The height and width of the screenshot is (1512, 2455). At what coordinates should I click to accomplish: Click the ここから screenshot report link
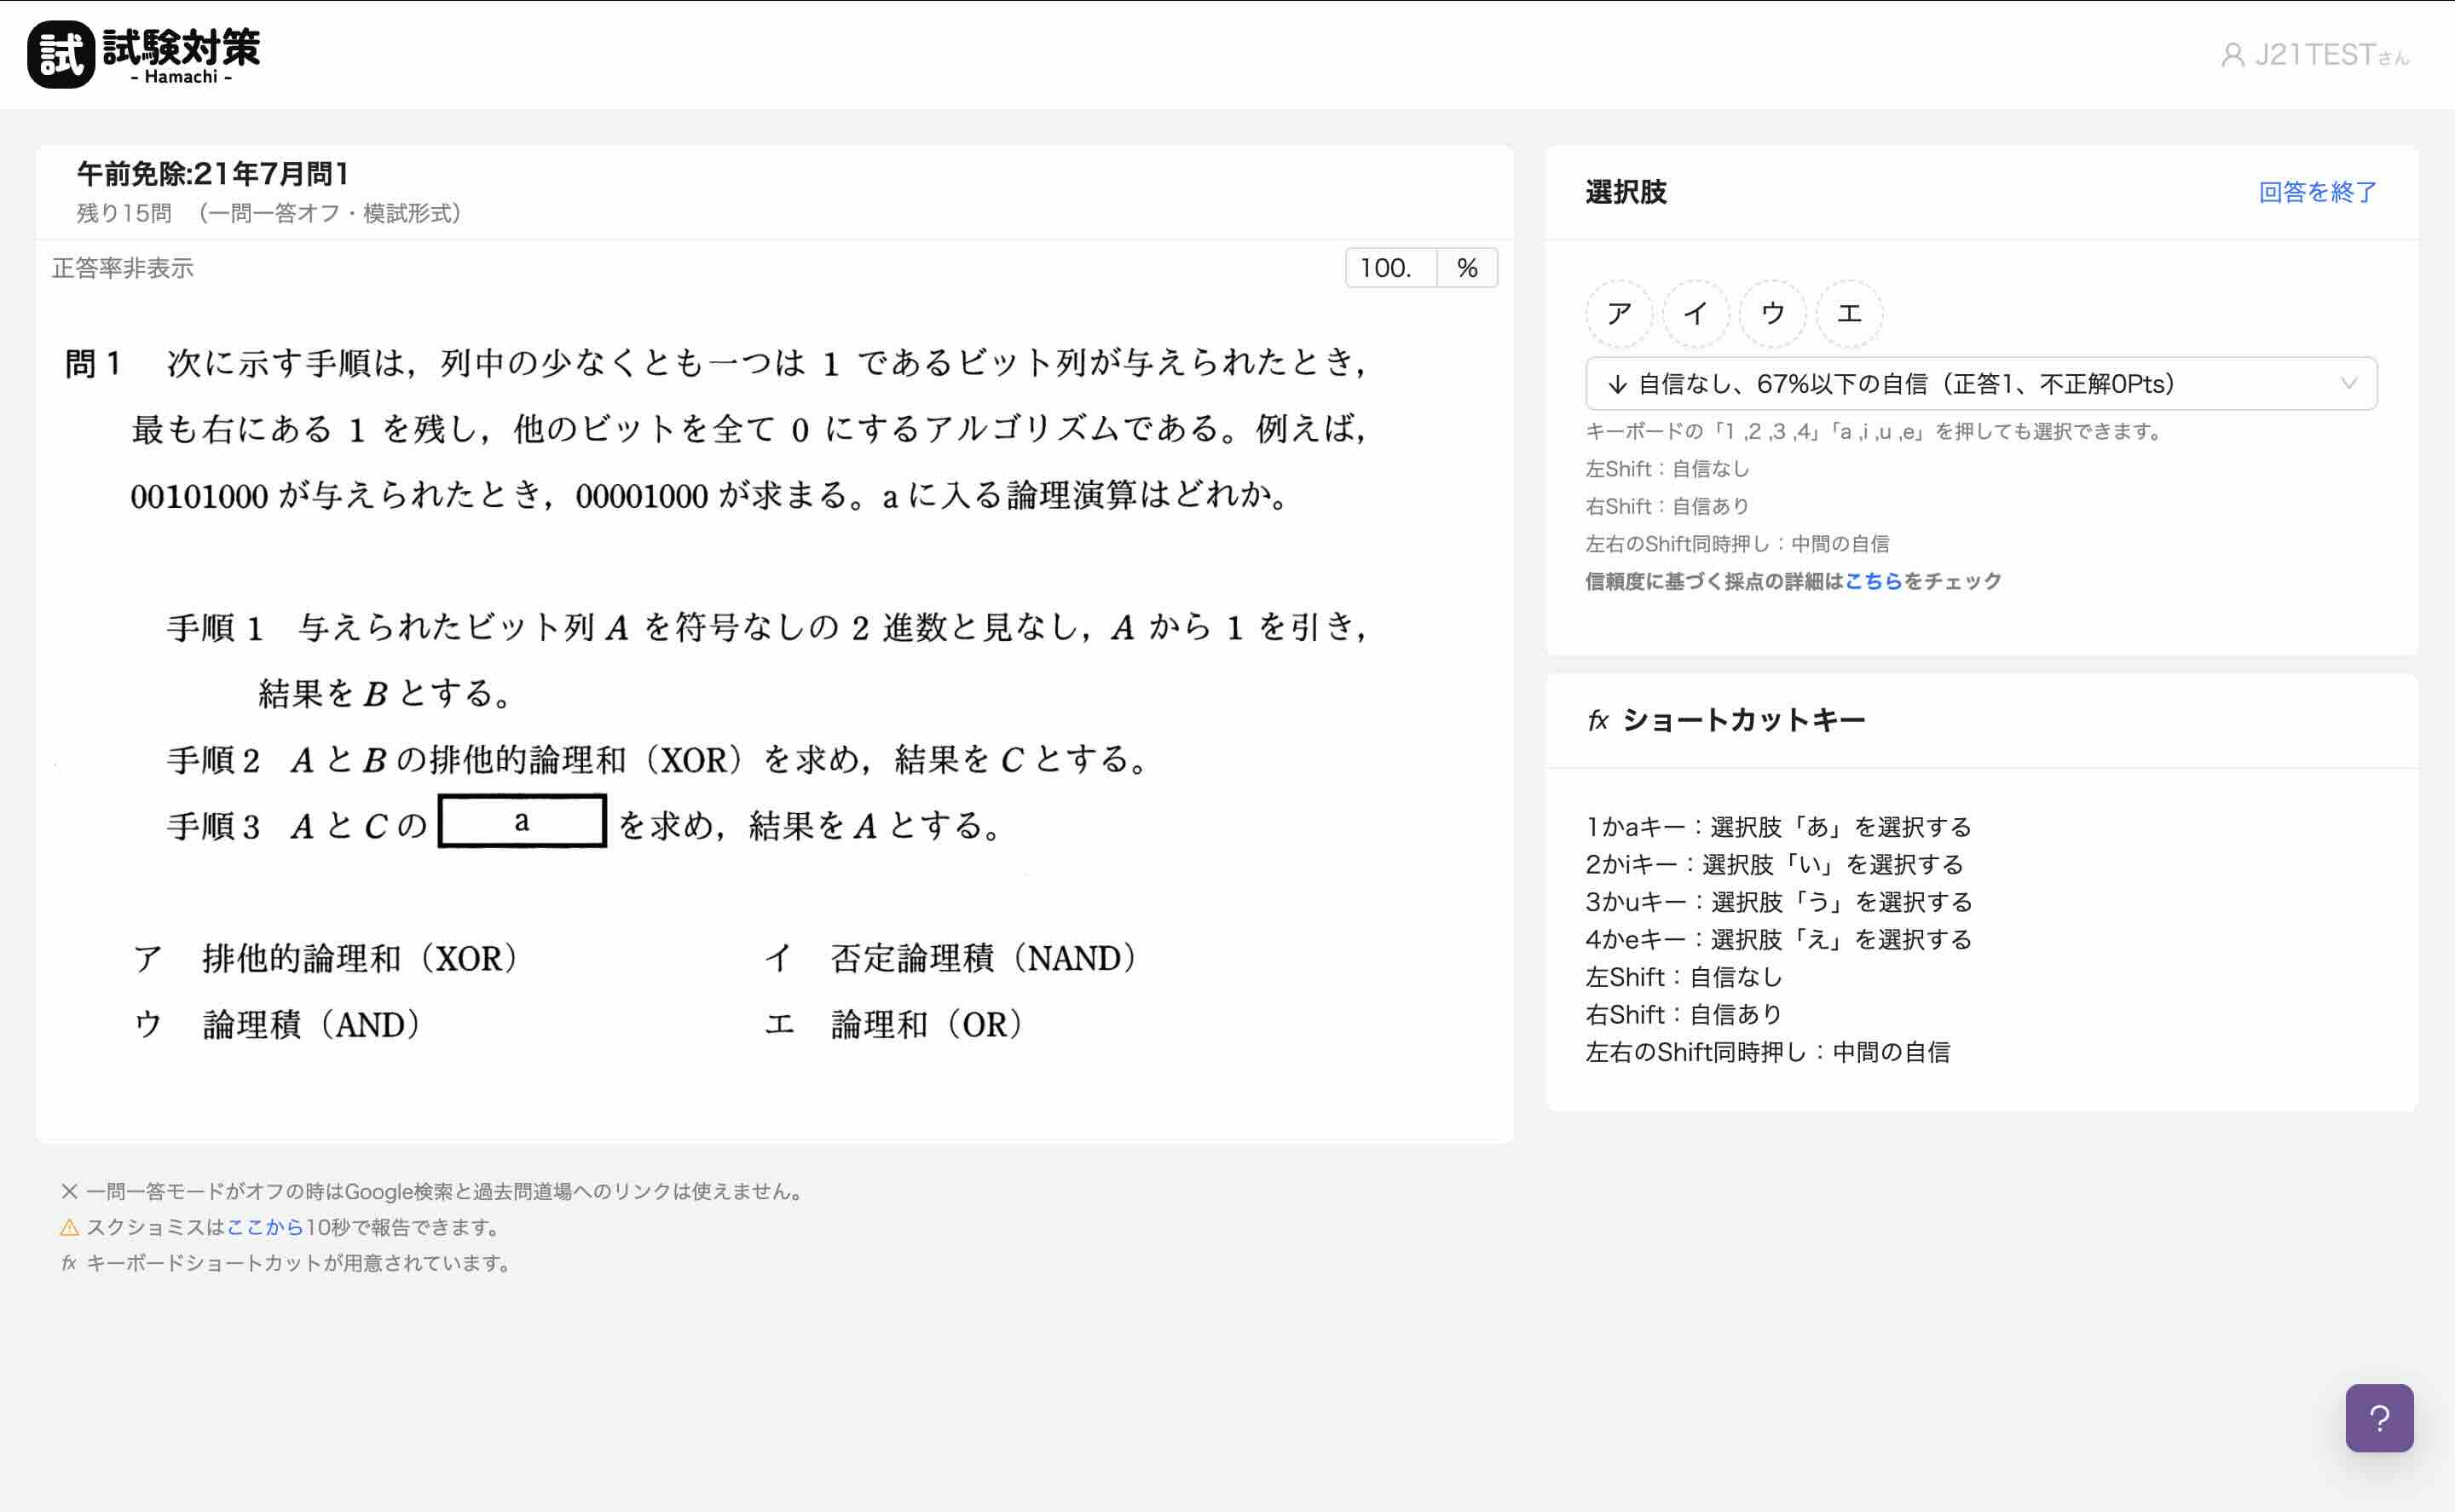265,1227
